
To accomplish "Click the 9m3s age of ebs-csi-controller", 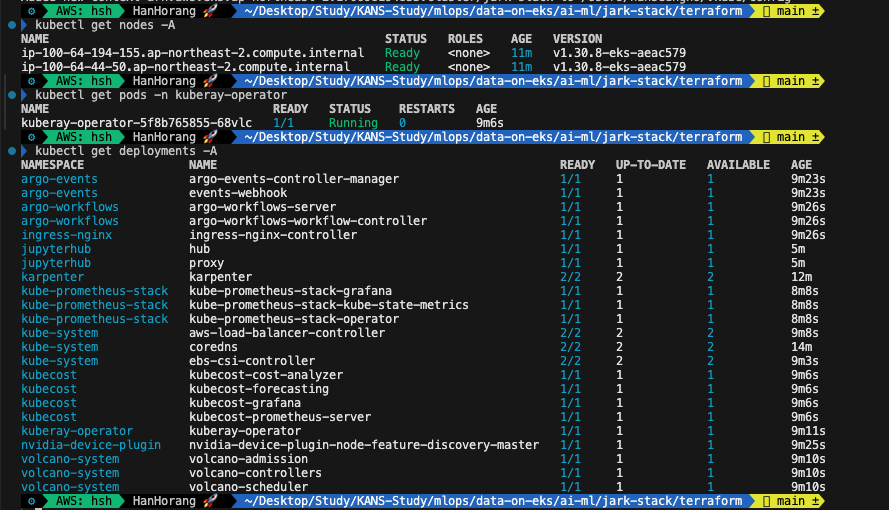I will click(805, 361).
